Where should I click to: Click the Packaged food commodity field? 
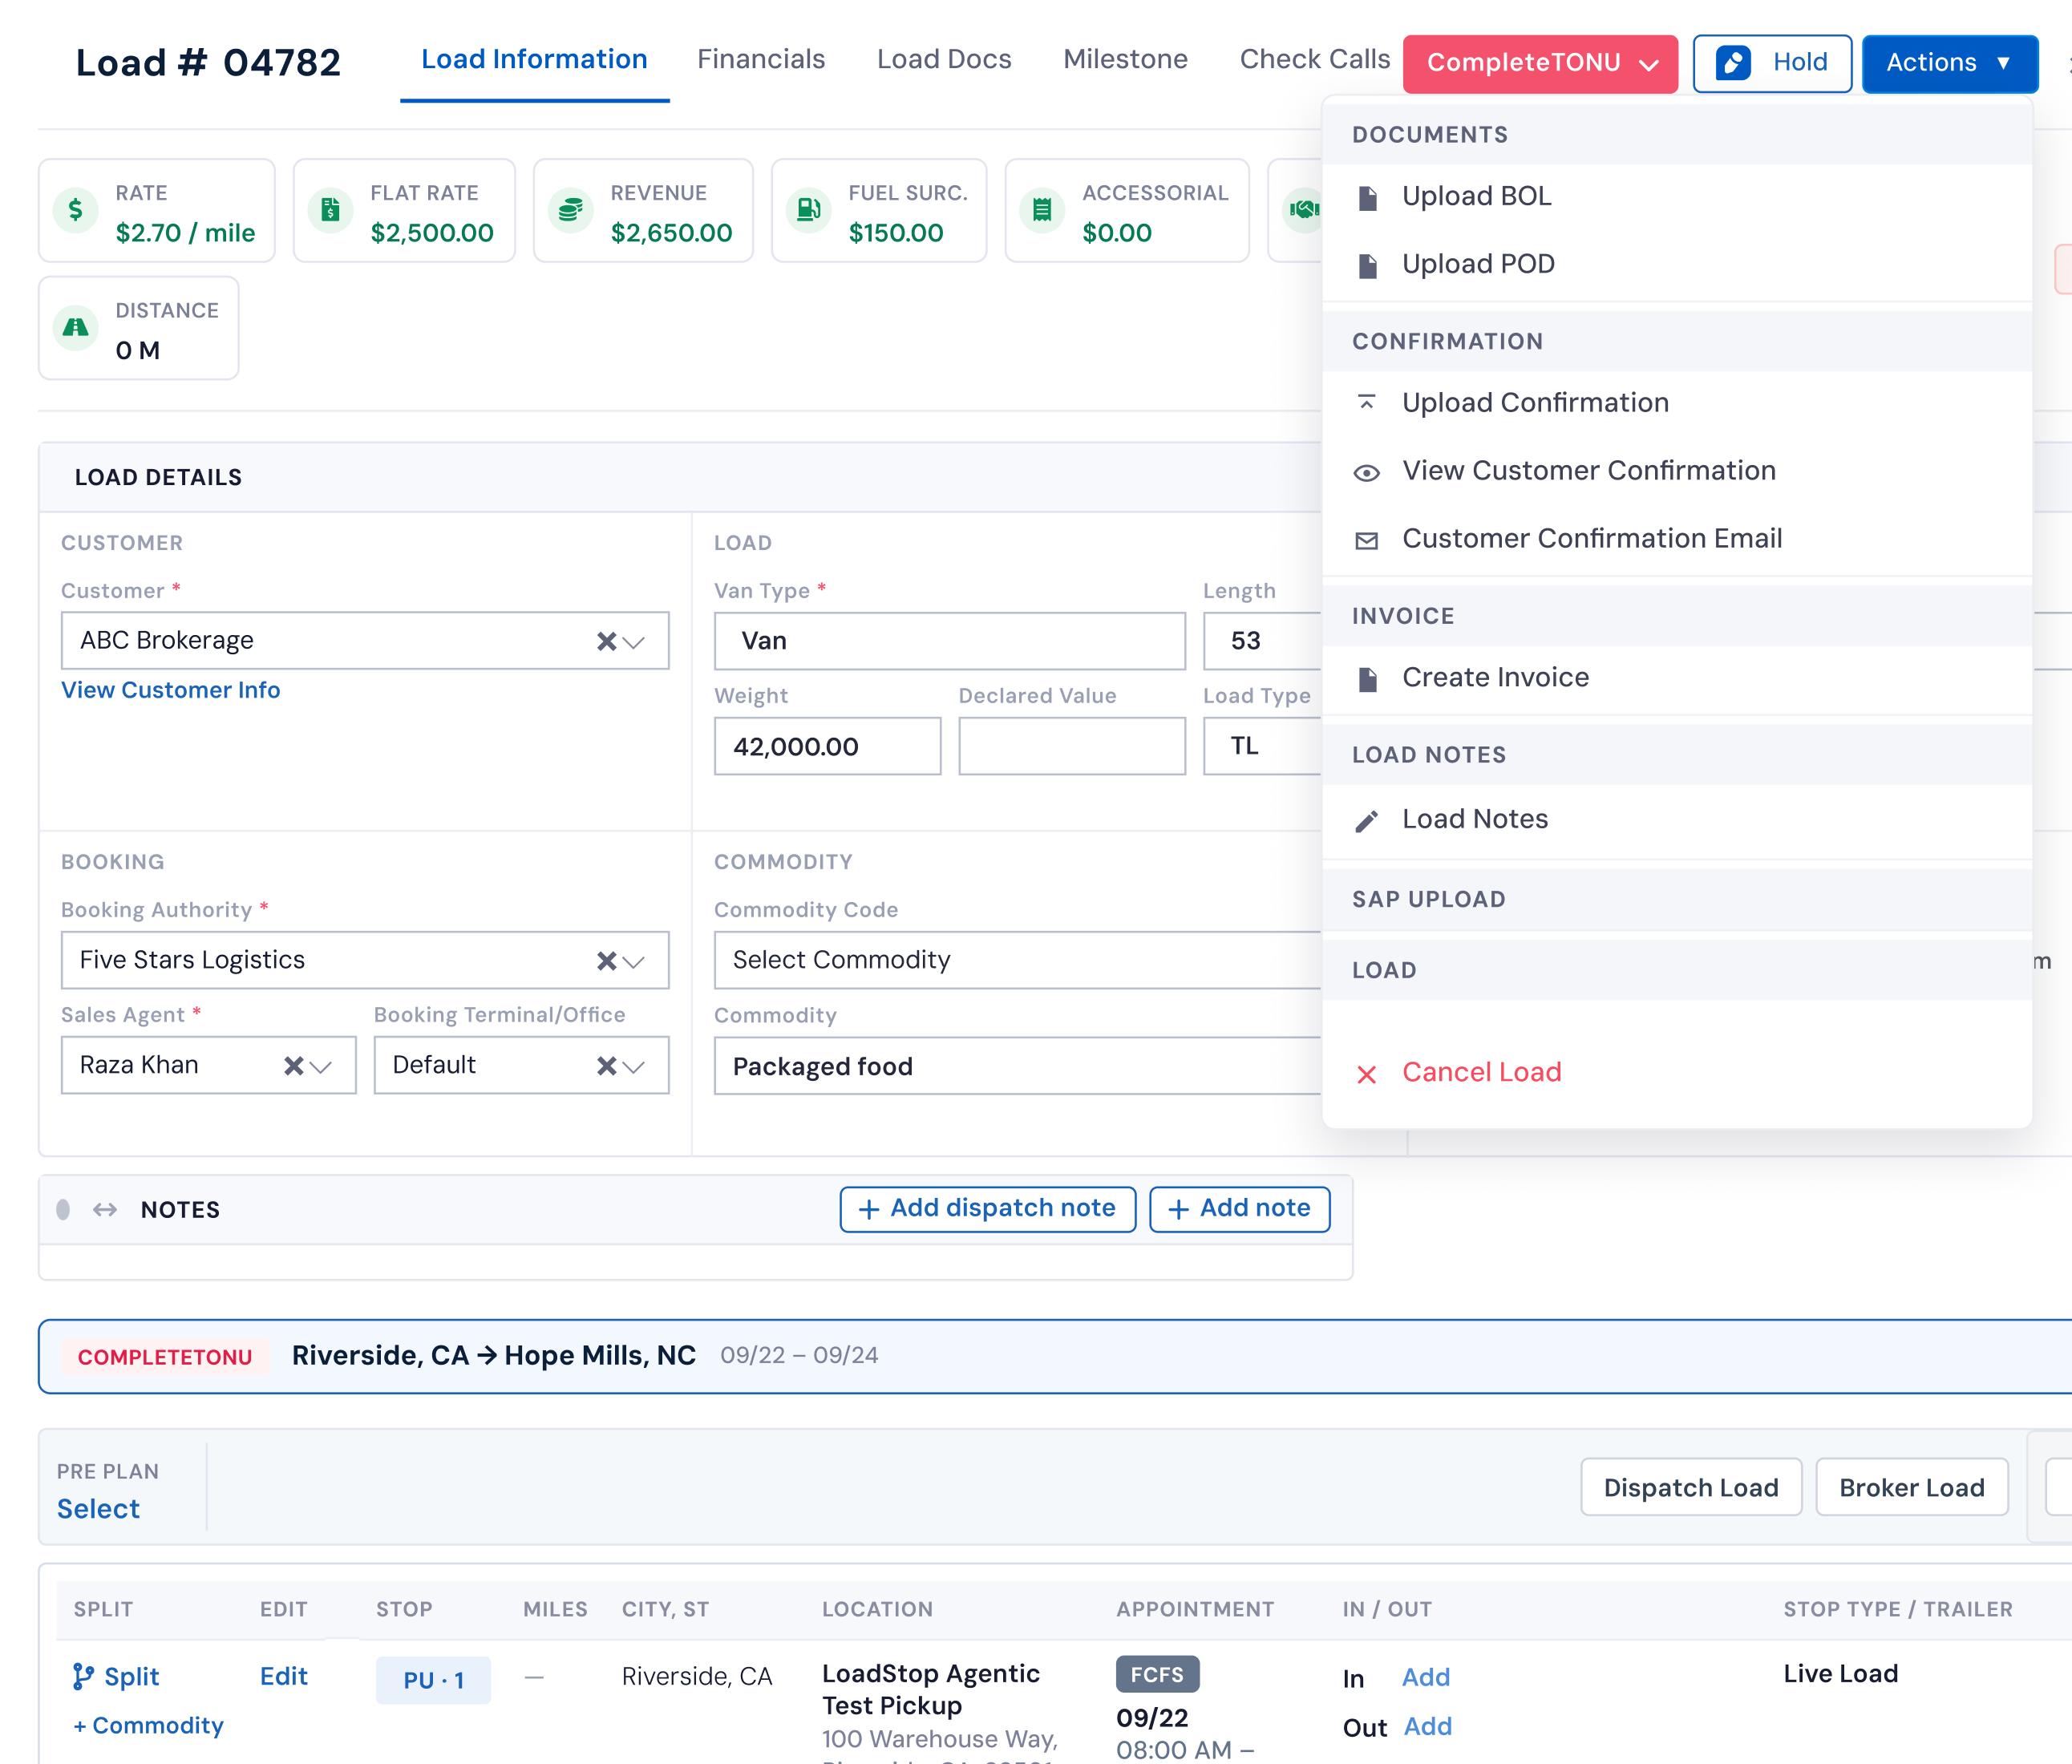point(1018,1066)
